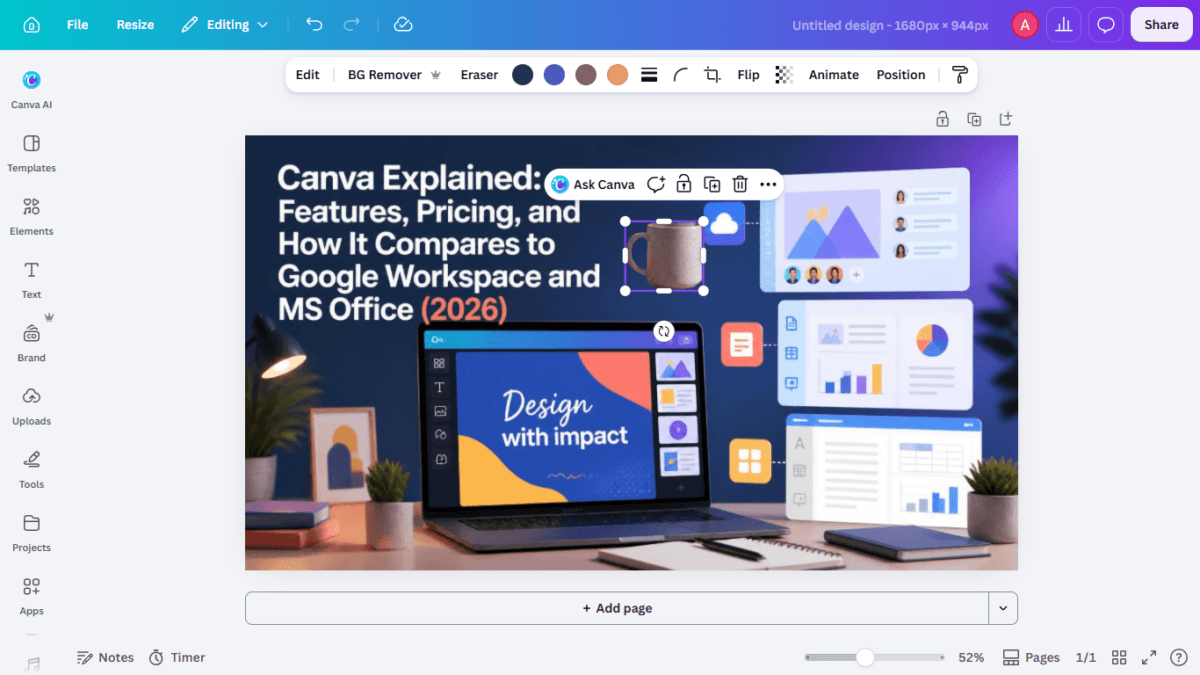Click the rotate handle below mug
This screenshot has height=675, width=1200.
coord(664,331)
